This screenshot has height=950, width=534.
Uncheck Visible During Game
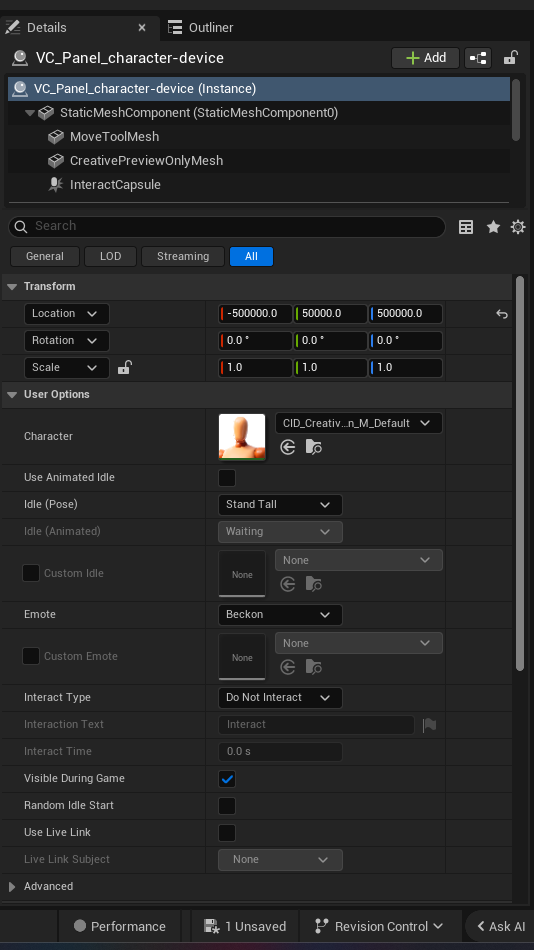point(227,779)
